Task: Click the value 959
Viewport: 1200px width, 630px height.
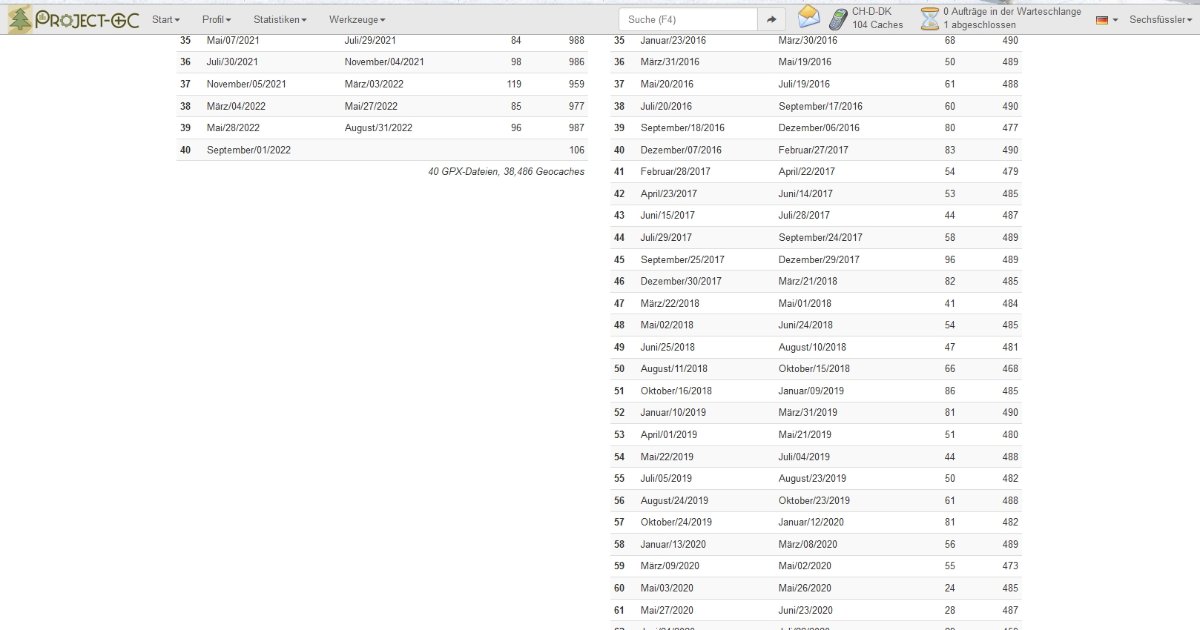Action: 576,84
